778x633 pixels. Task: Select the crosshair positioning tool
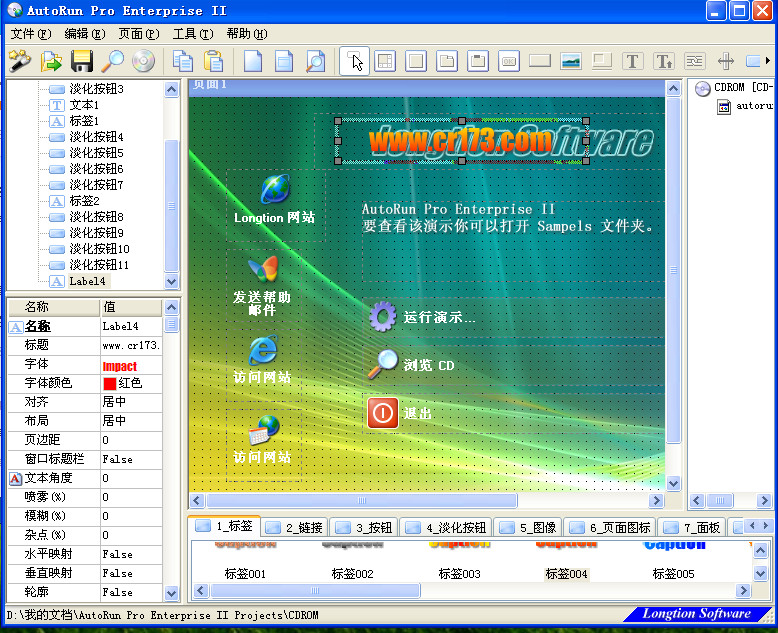coord(725,61)
